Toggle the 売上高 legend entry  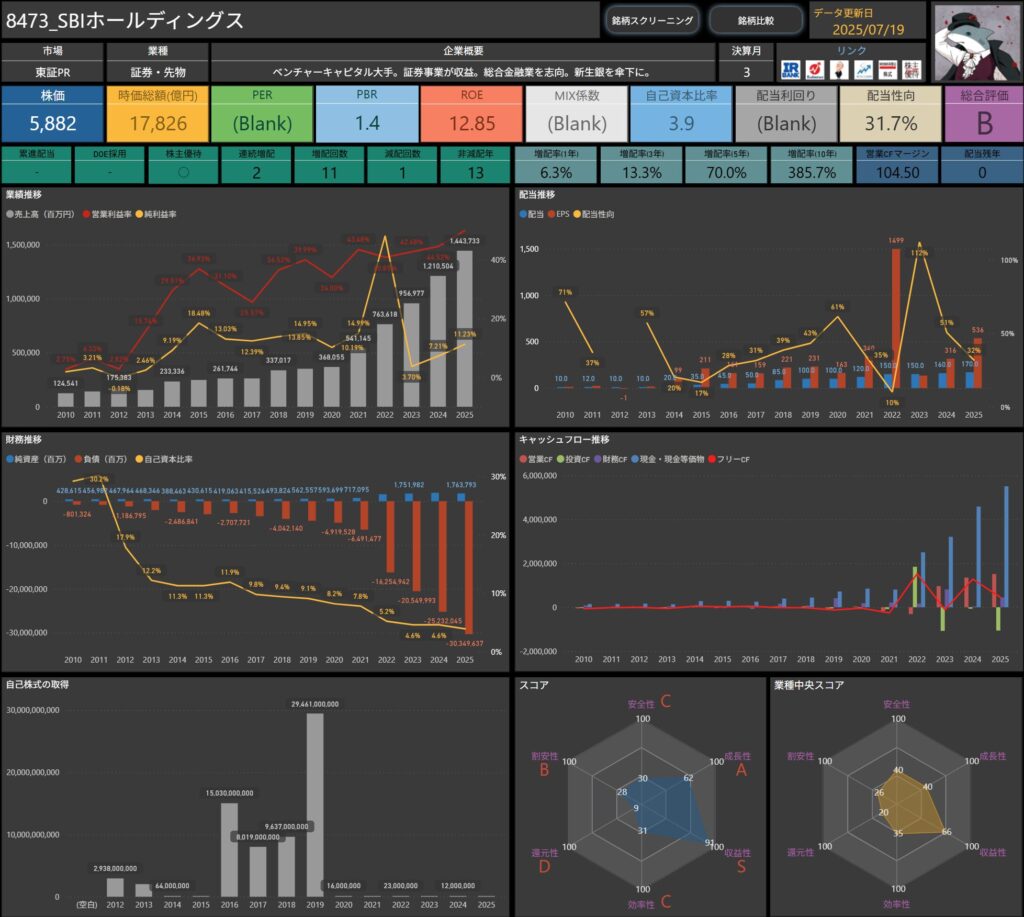click(40, 214)
